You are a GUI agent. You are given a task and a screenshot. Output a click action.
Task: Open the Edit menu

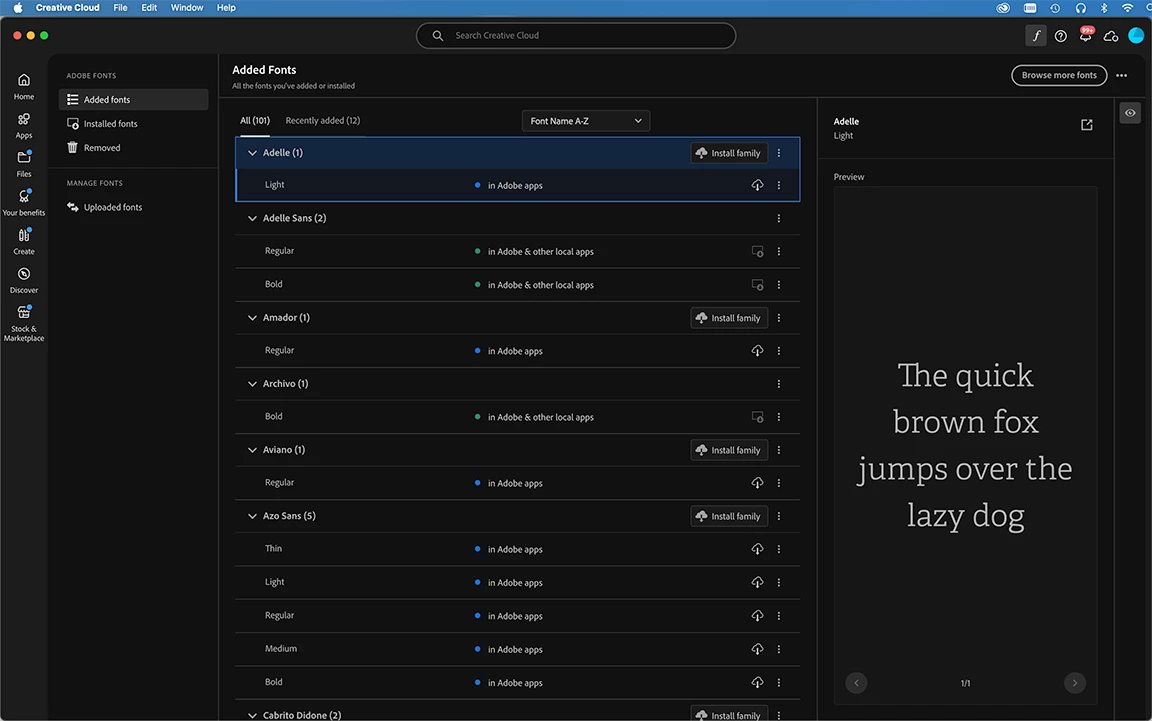click(149, 7)
